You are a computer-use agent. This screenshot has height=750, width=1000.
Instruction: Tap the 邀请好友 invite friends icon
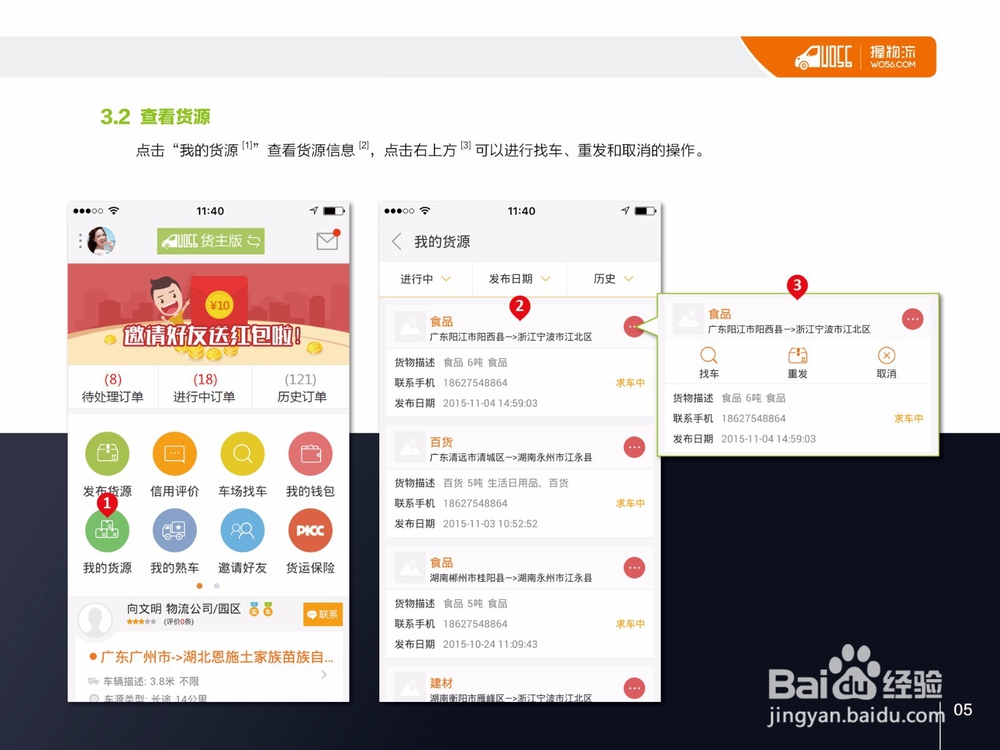click(242, 530)
